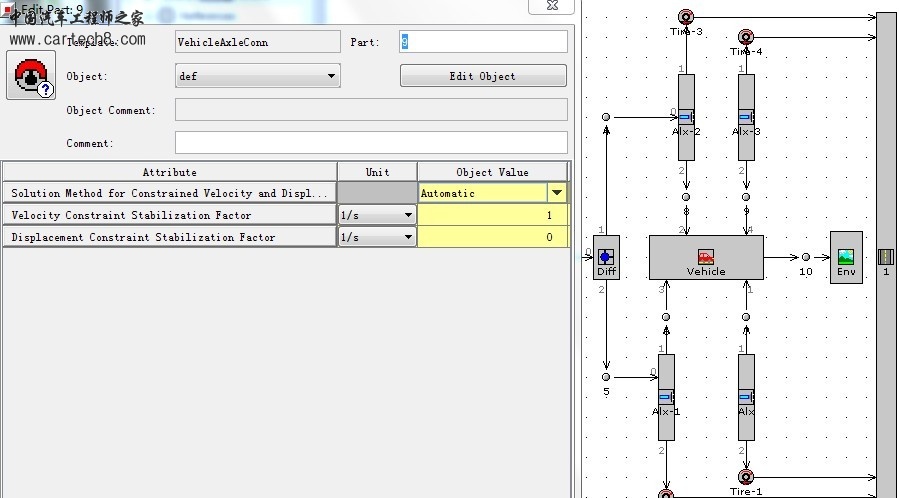
Task: Click the Attribute column header
Action: (x=170, y=172)
